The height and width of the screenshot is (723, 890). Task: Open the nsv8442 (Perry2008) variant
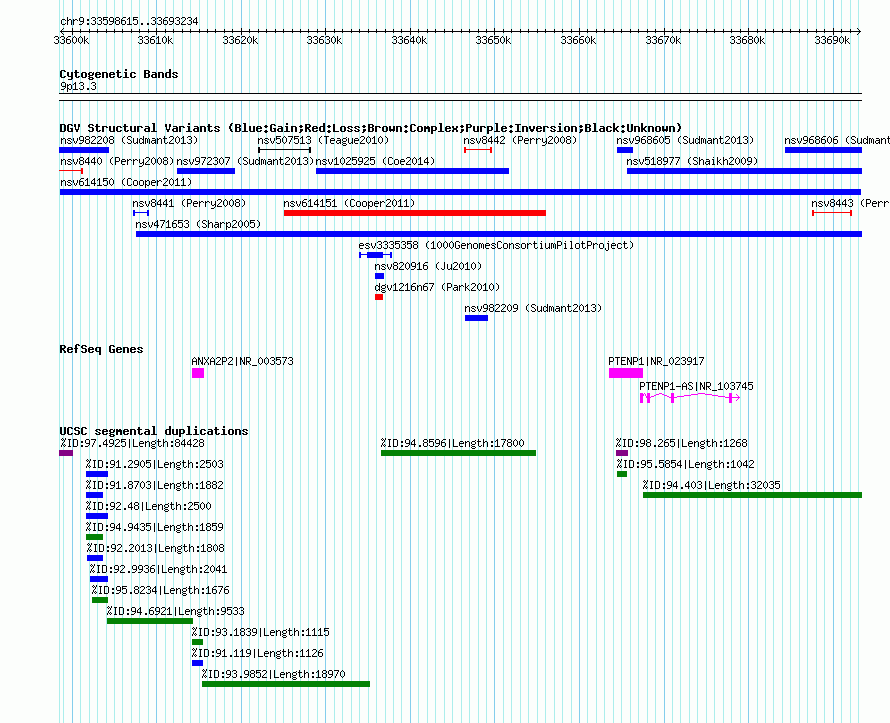(x=520, y=140)
